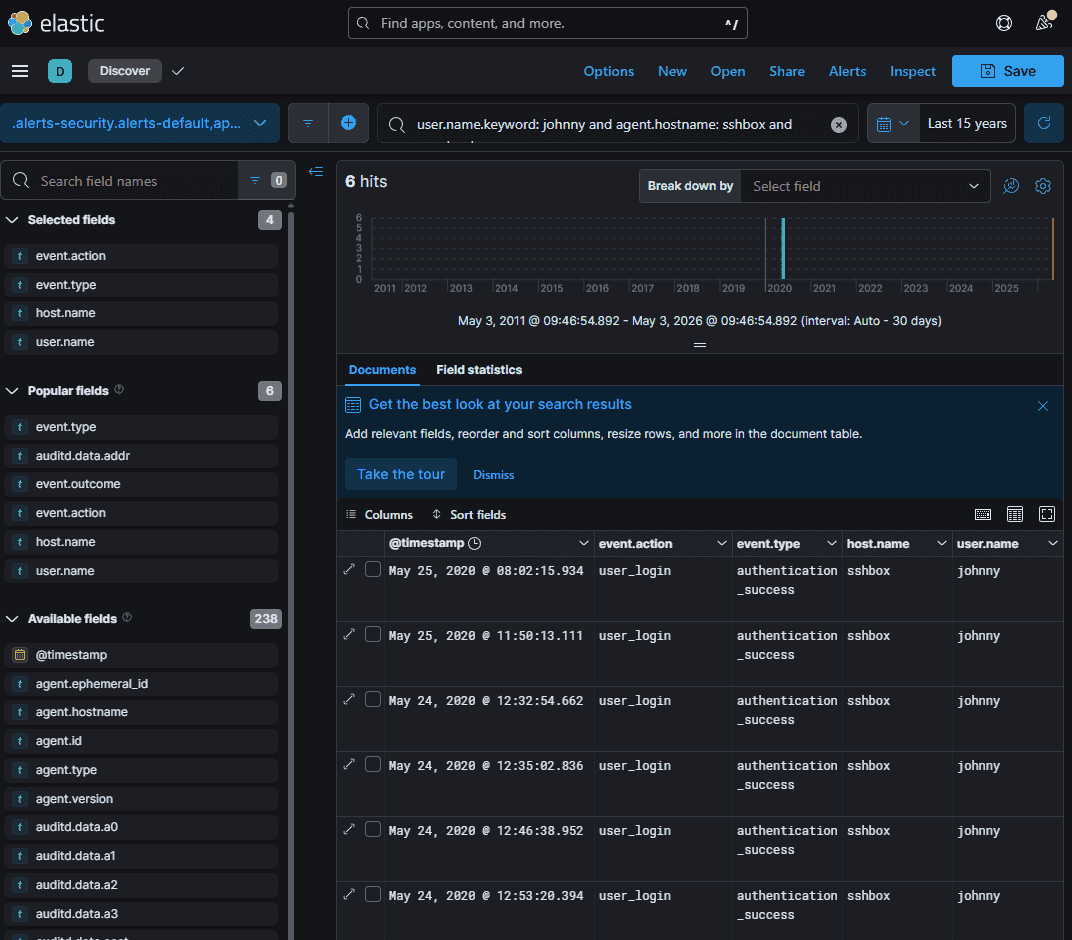Open the help menu icon
Screen dimensions: 1072x940
click(x=1003, y=23)
